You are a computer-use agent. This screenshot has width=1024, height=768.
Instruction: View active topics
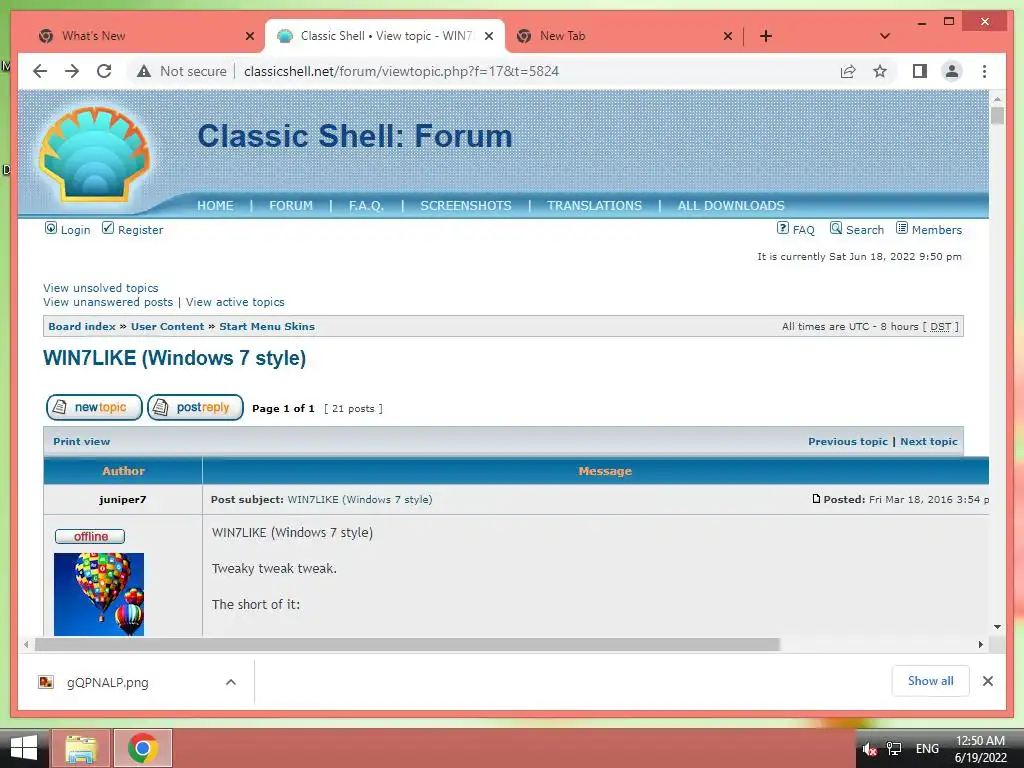point(235,302)
